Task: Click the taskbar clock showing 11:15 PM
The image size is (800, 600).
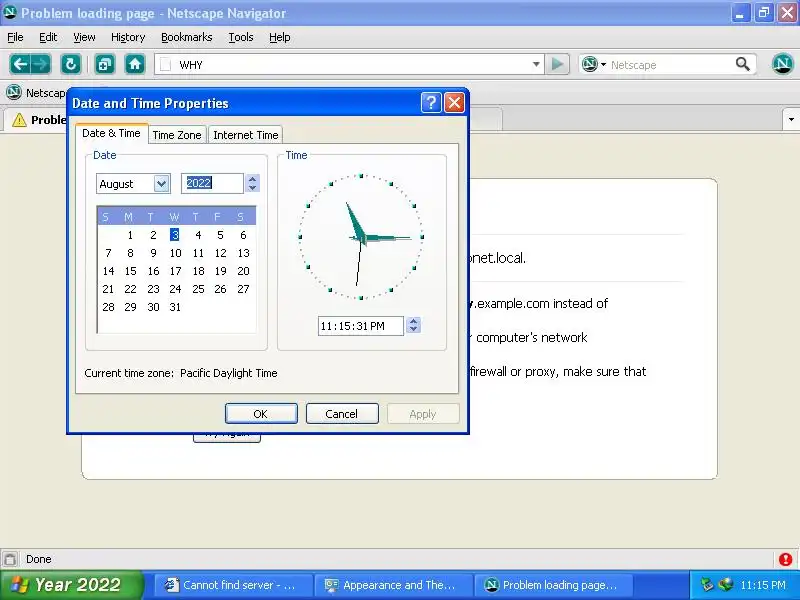Action: (763, 585)
